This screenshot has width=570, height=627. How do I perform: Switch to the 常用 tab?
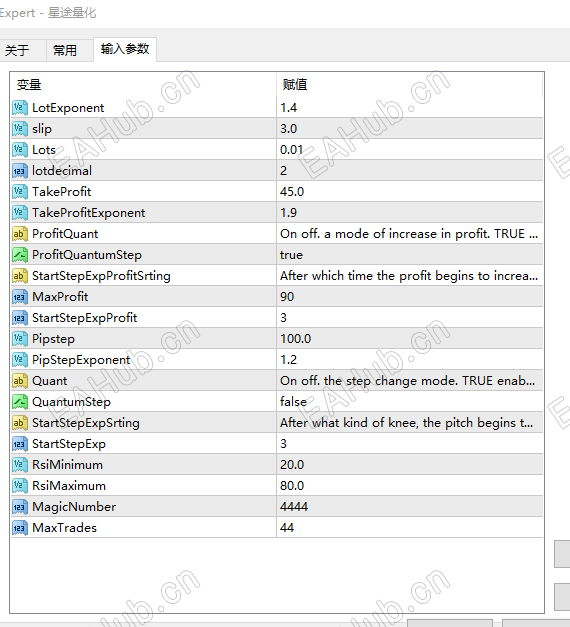[68, 50]
